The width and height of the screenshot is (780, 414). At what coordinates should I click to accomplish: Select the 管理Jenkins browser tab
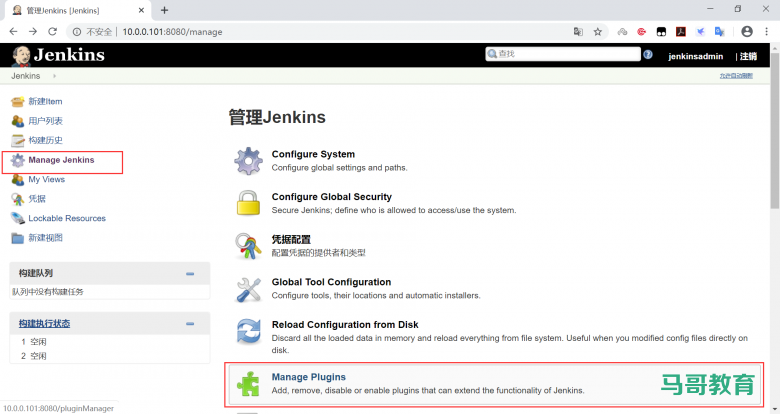[77, 10]
